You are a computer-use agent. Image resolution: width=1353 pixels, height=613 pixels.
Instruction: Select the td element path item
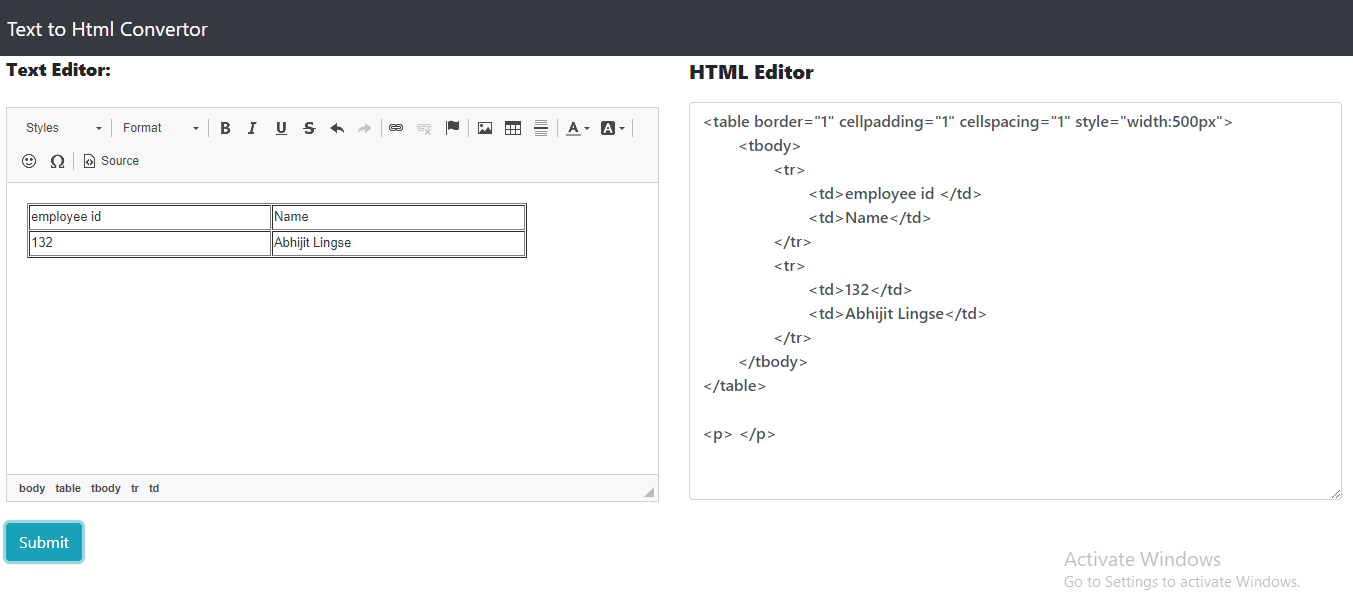154,488
